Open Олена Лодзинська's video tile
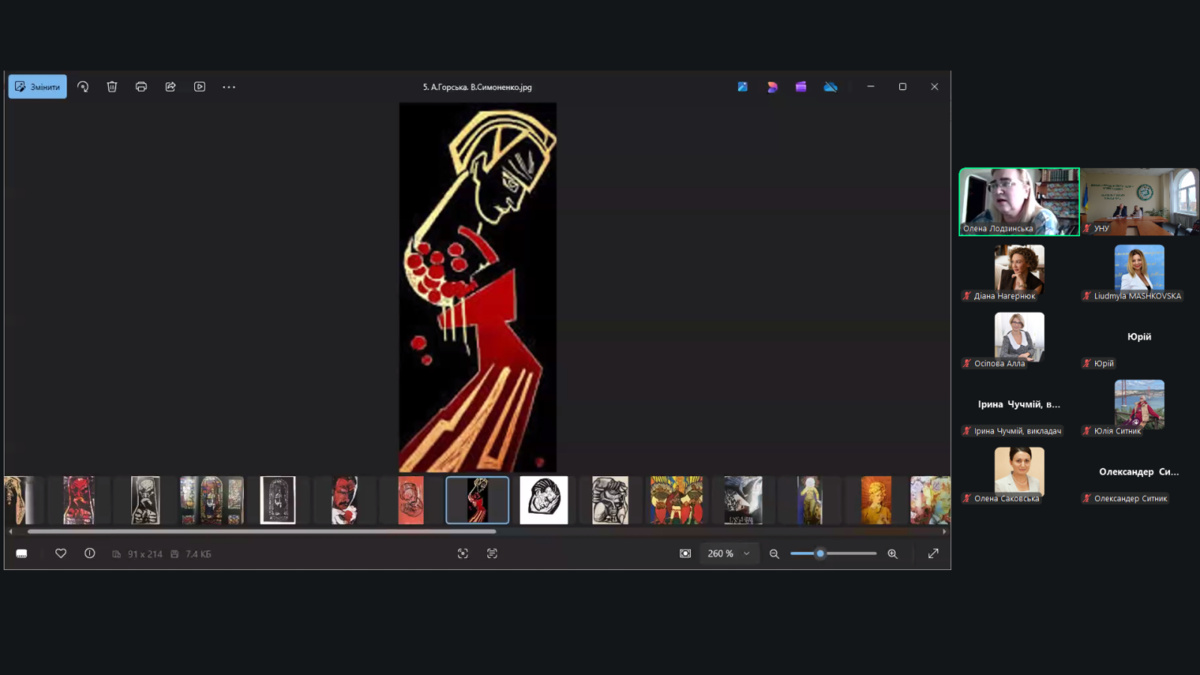The width and height of the screenshot is (1200, 675). [x=1019, y=201]
